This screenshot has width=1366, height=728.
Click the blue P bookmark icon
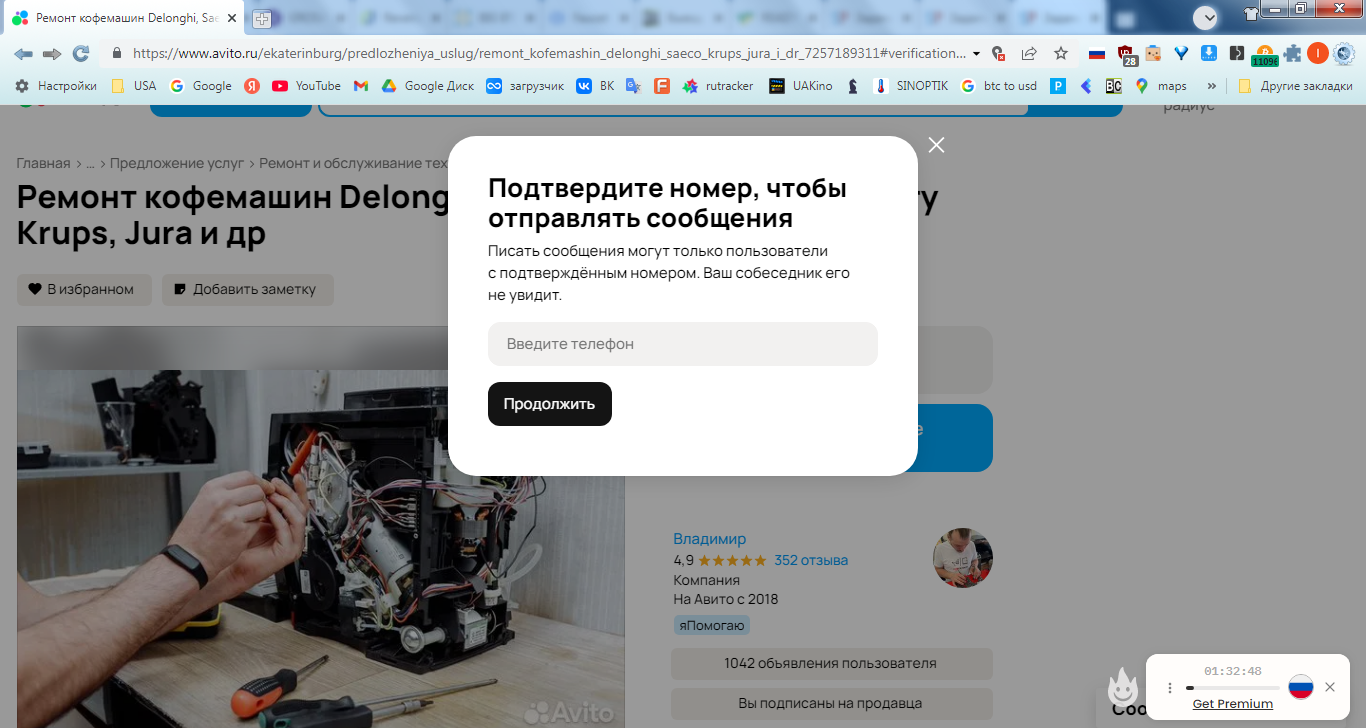point(1057,86)
